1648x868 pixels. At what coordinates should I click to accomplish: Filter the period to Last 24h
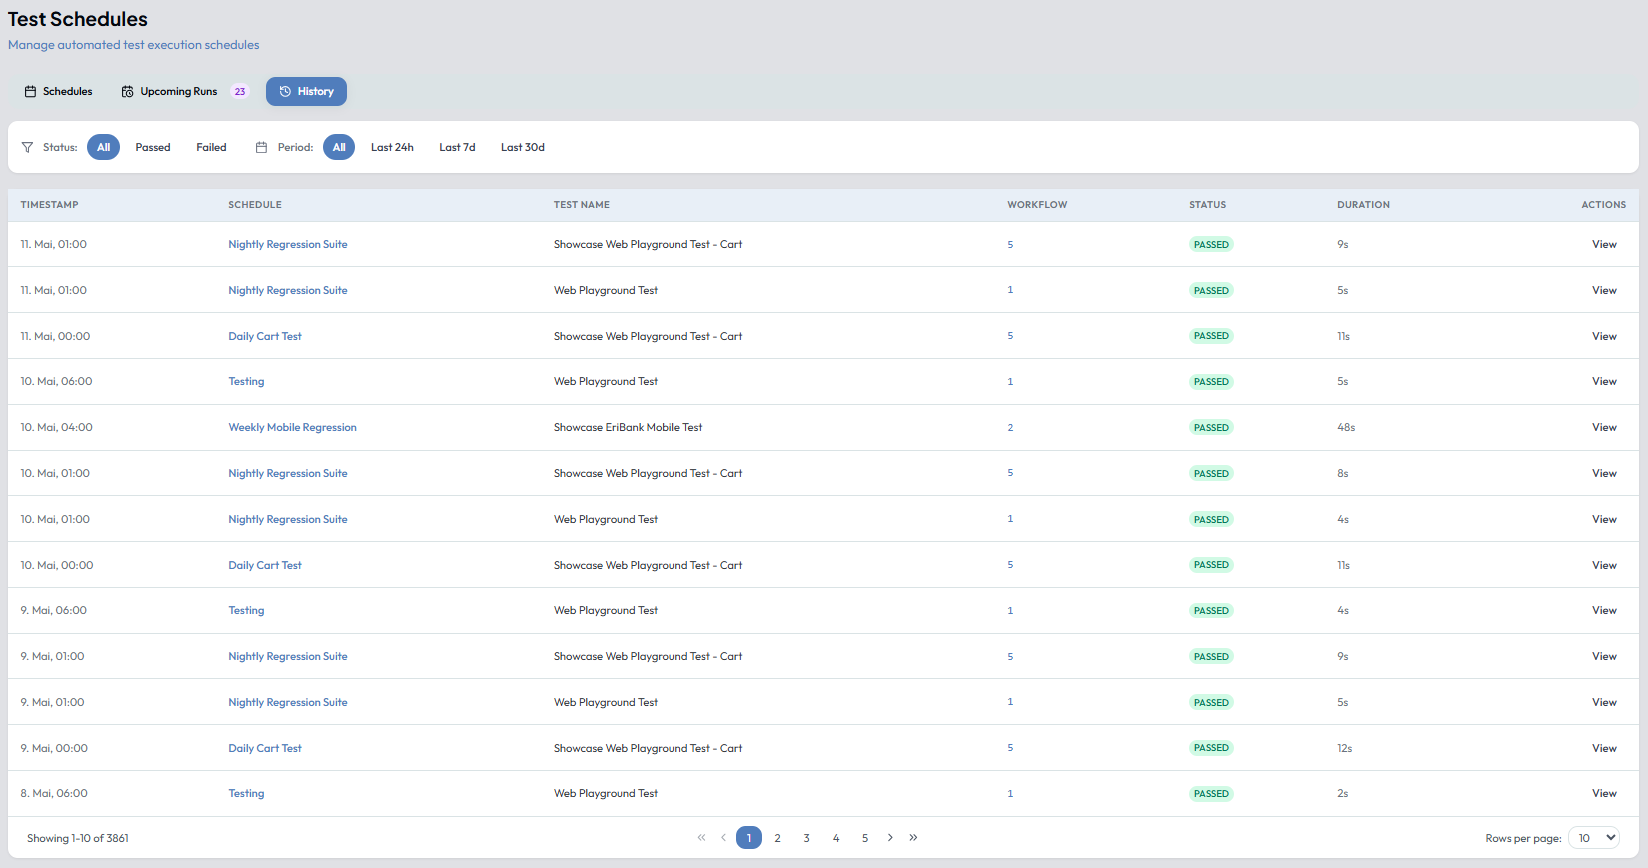(392, 147)
